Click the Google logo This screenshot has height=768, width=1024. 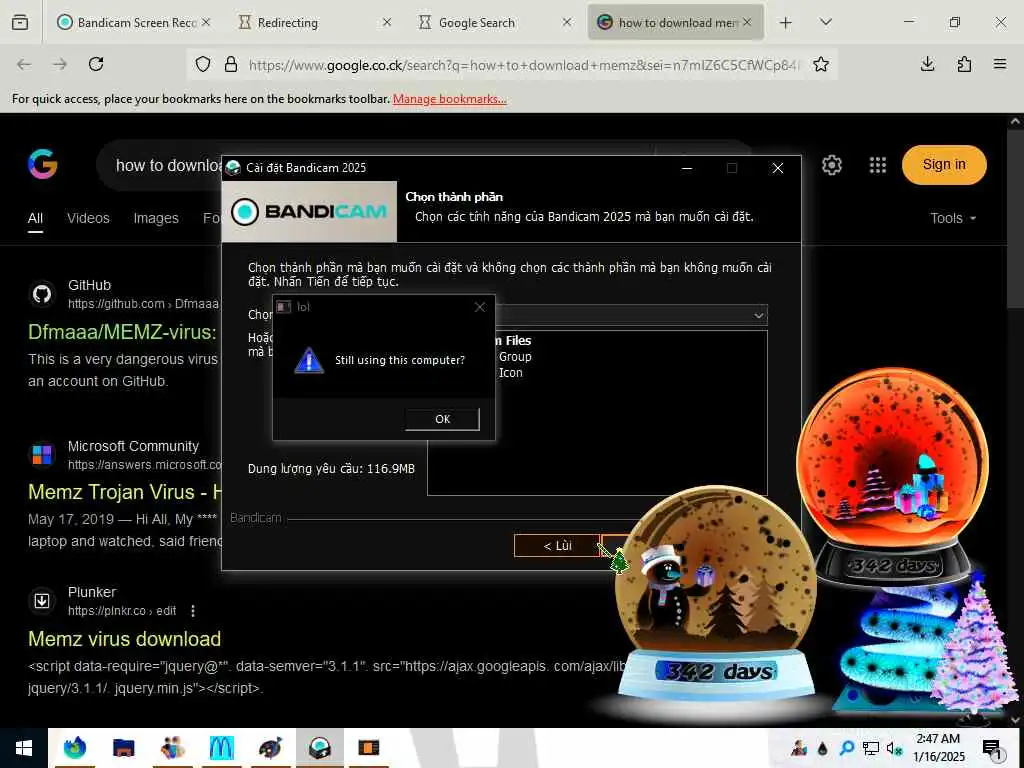[43, 165]
